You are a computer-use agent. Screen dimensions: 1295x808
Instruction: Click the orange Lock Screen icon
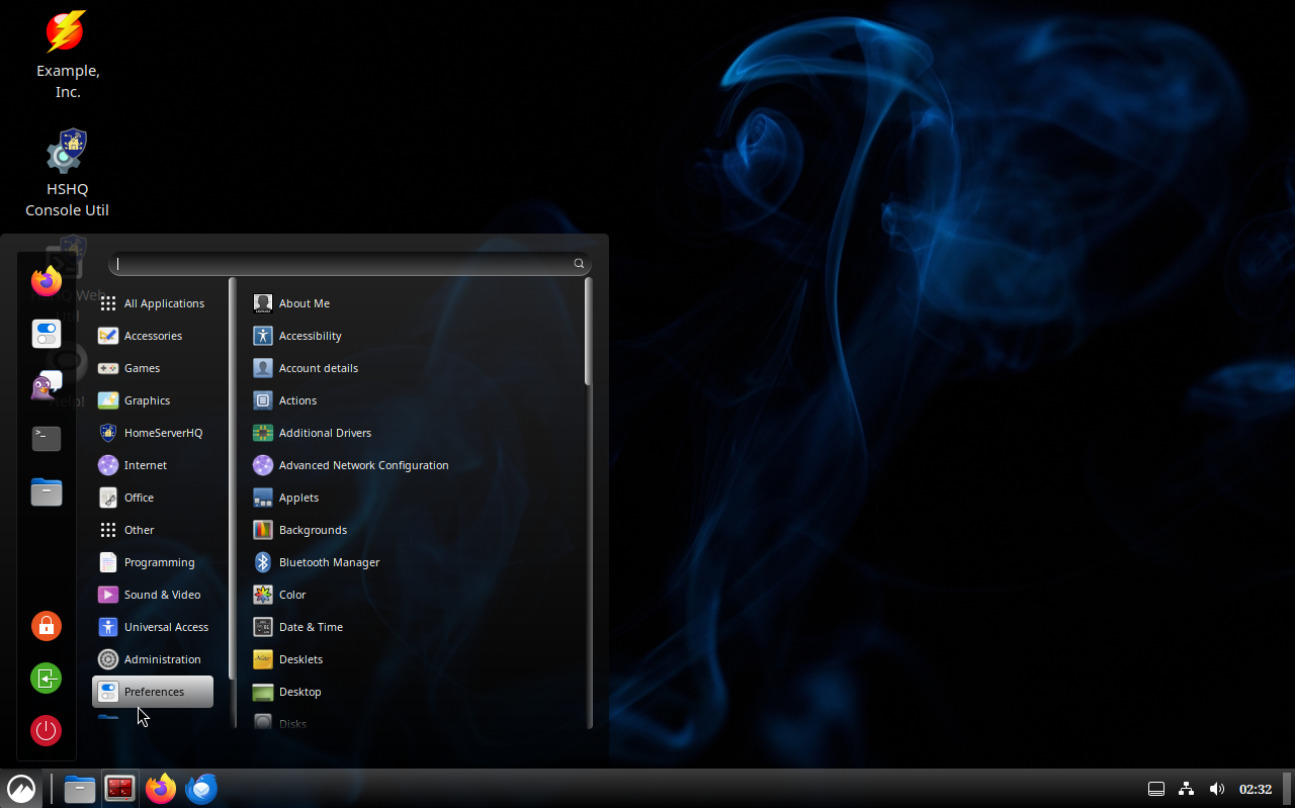click(x=46, y=626)
